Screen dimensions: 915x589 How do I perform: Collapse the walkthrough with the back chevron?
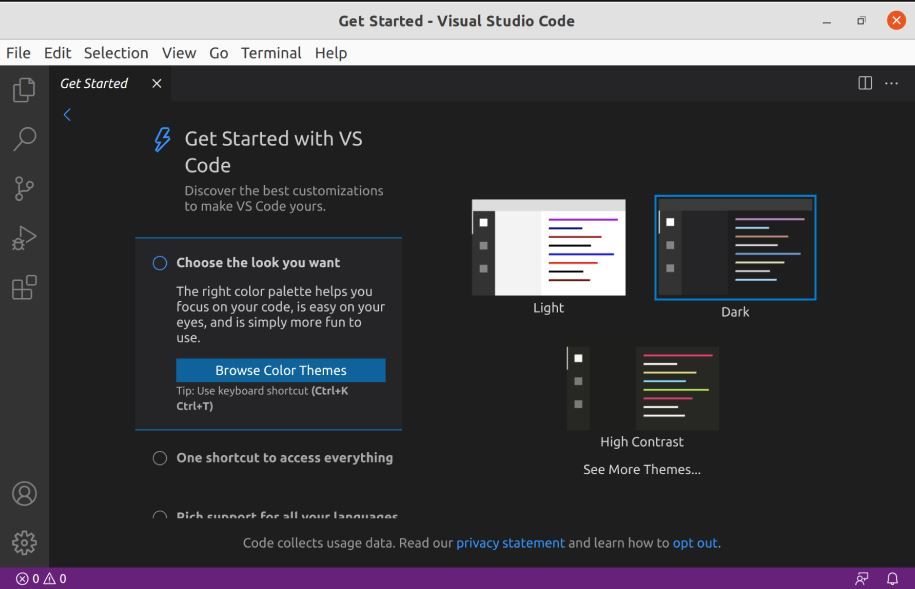point(67,114)
